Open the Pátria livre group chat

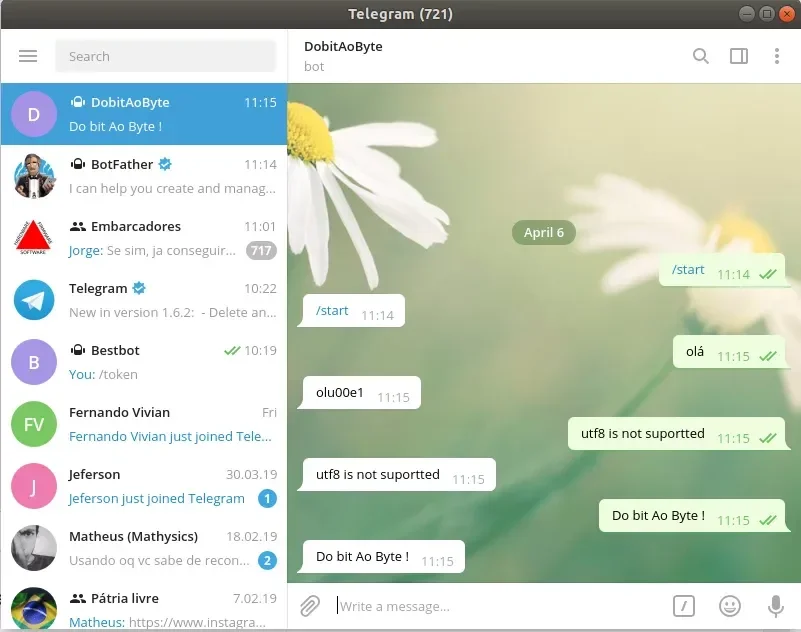144,605
